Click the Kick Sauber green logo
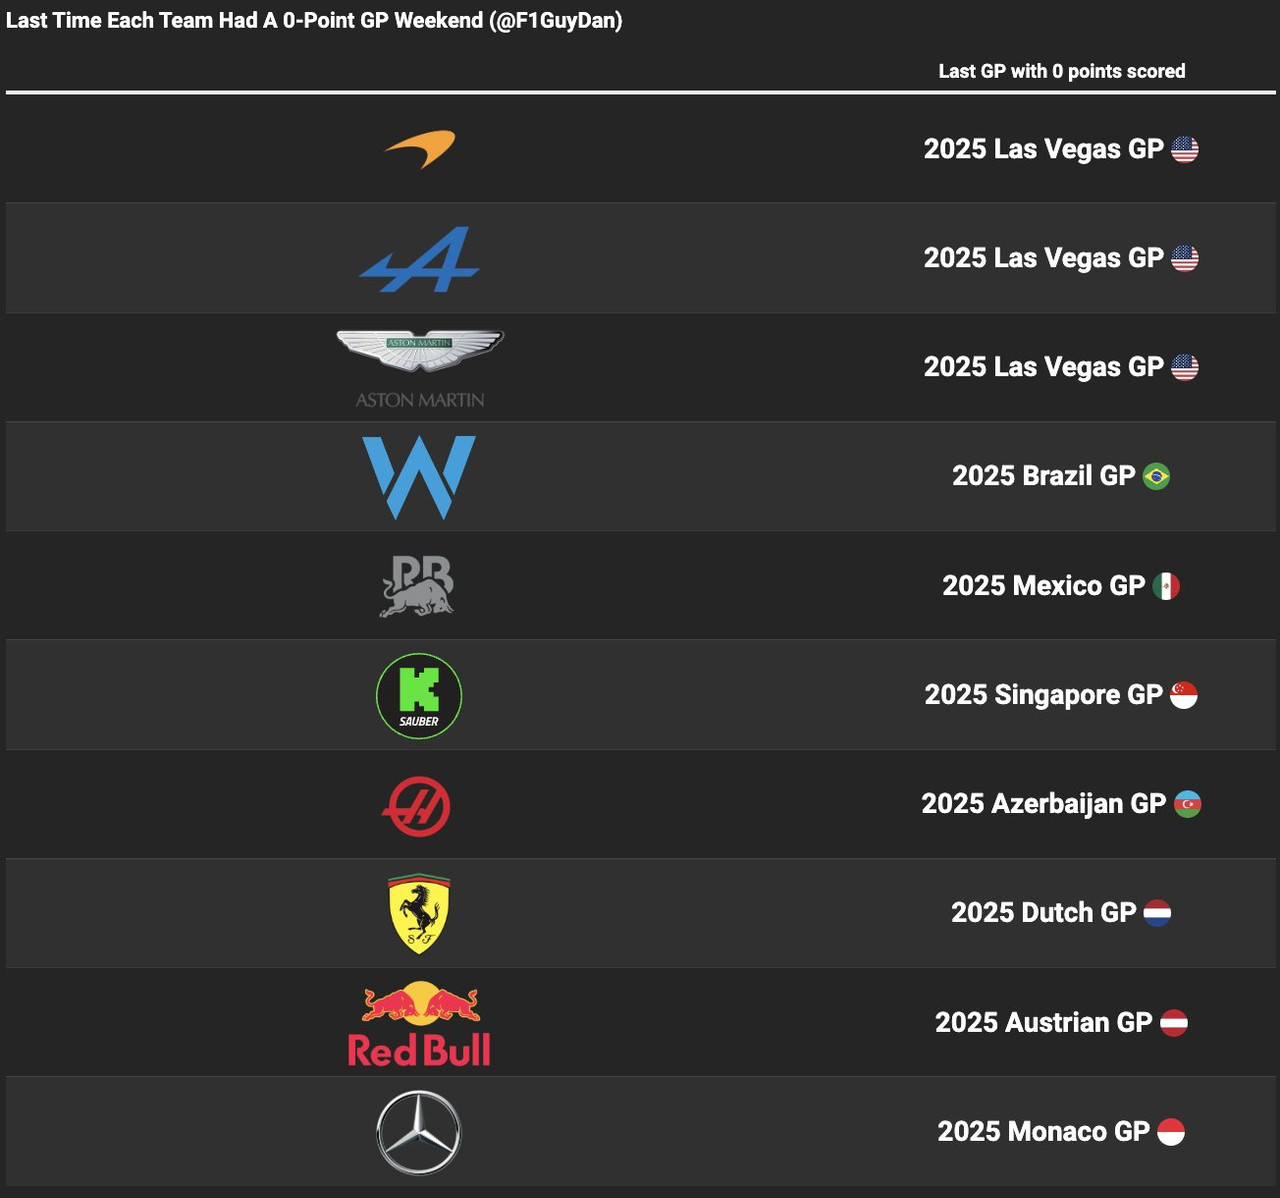The image size is (1280, 1198). coord(419,696)
